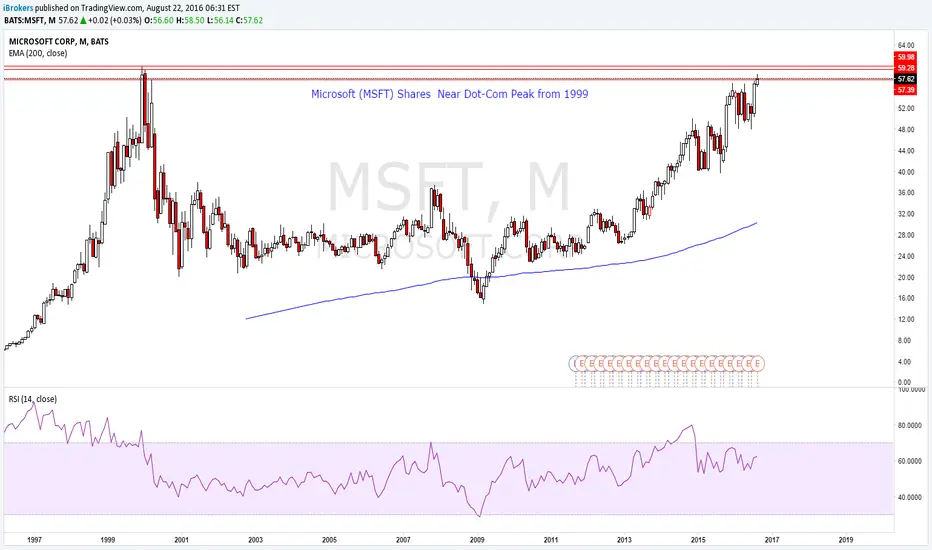Click the red 57.39 price label
Screen dimensions: 932x550
coord(905,90)
